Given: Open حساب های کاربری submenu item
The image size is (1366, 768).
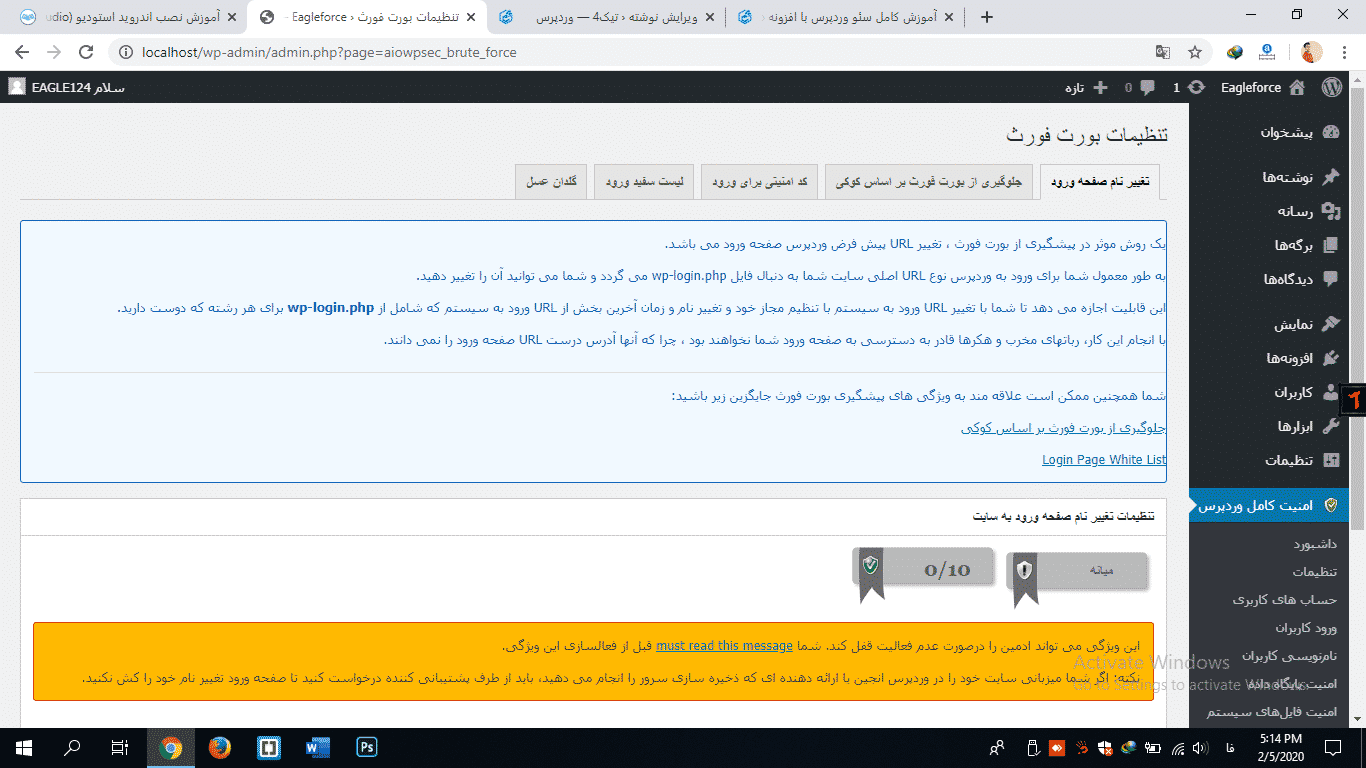Looking at the screenshot, I should 1285,600.
